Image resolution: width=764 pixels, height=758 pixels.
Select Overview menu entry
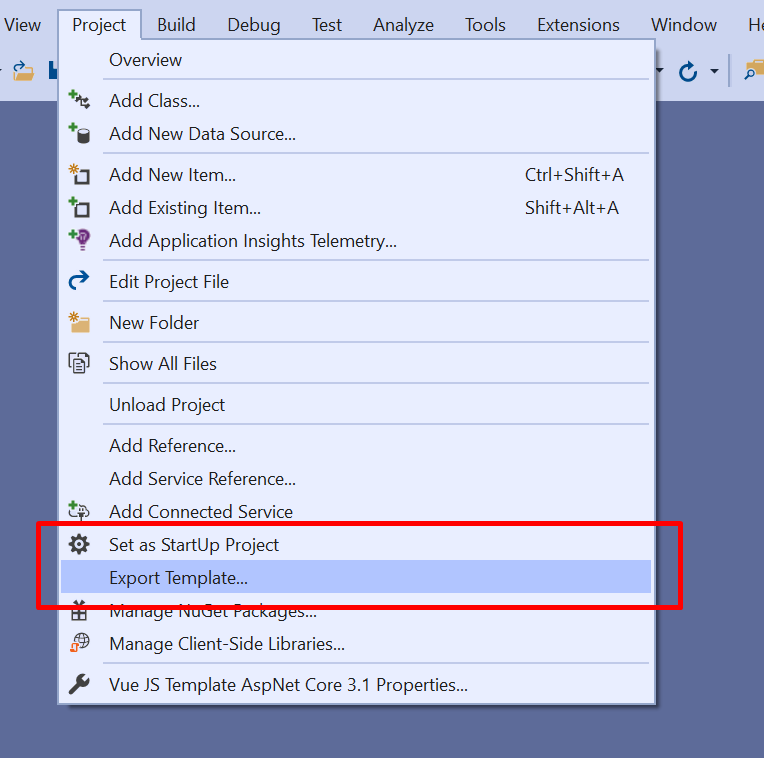[356, 60]
